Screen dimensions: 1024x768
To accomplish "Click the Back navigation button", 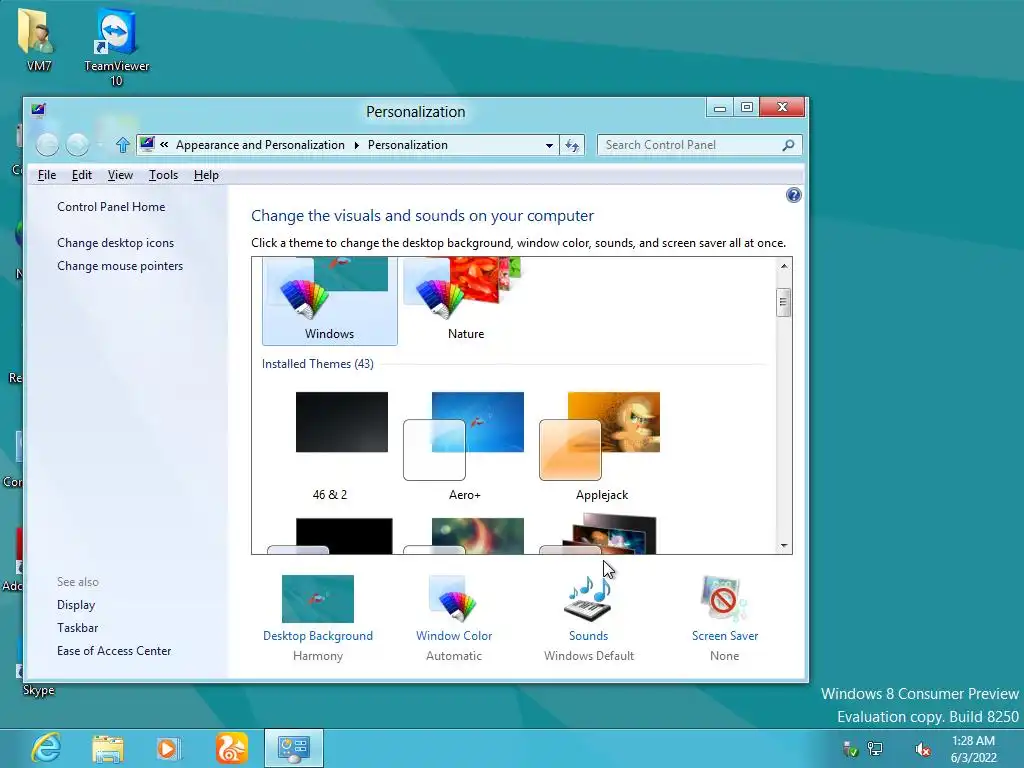I will click(x=47, y=145).
